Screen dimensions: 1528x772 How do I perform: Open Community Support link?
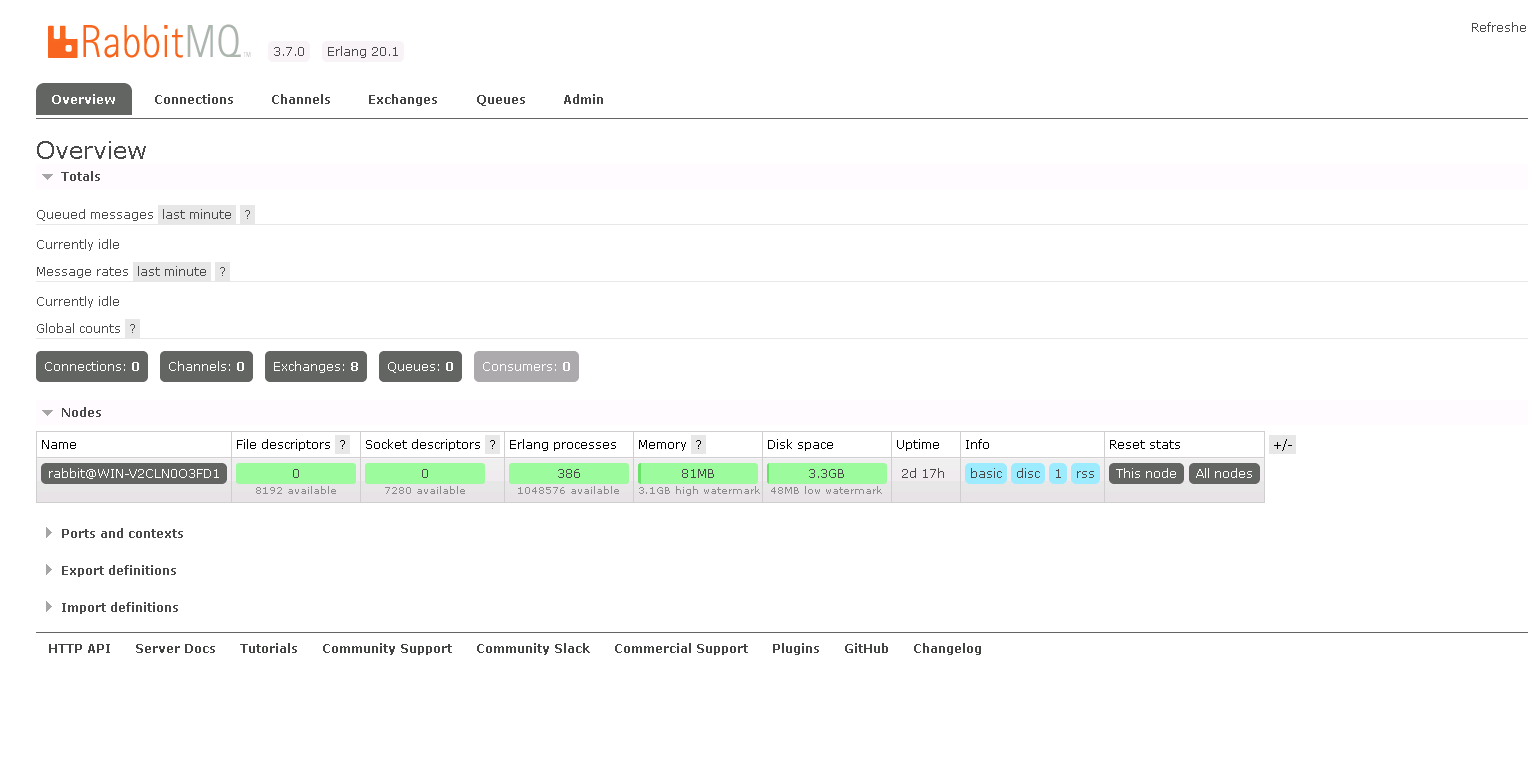[387, 649]
